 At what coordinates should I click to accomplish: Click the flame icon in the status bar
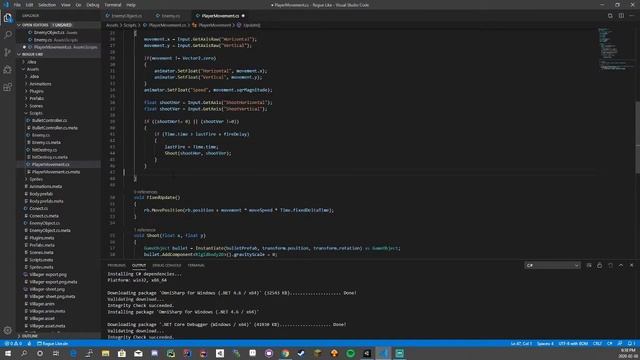point(29,344)
